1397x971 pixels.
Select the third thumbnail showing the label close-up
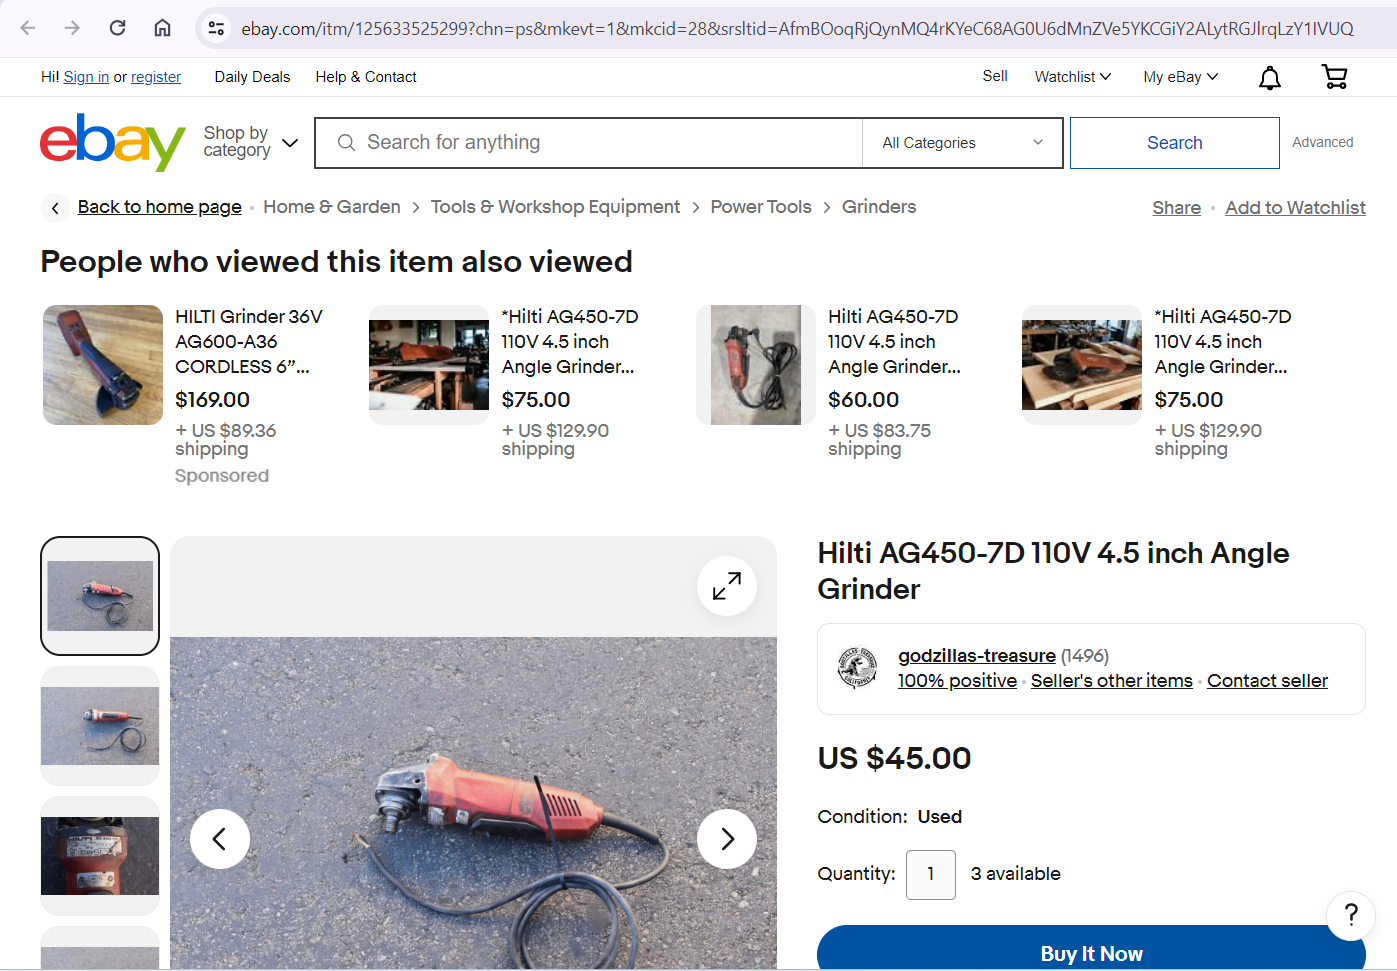[x=100, y=856]
